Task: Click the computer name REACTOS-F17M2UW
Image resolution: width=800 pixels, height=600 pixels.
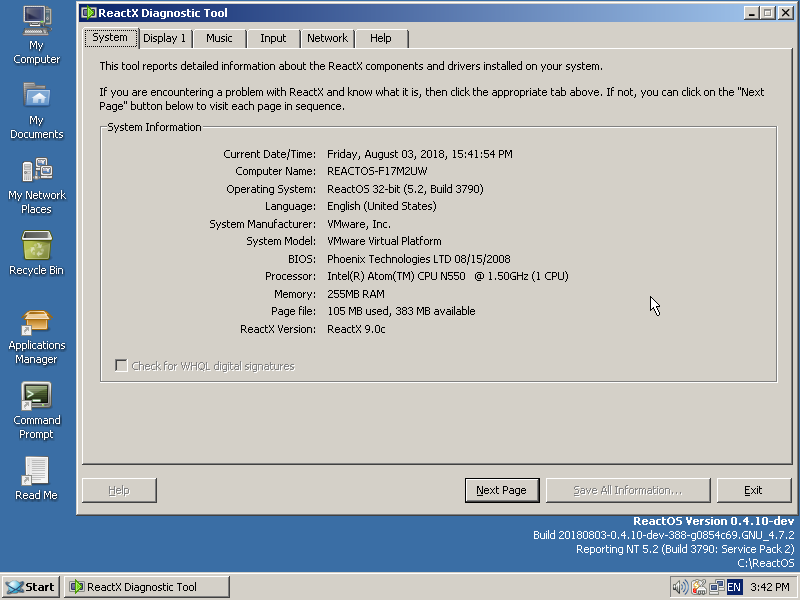Action: pos(377,171)
